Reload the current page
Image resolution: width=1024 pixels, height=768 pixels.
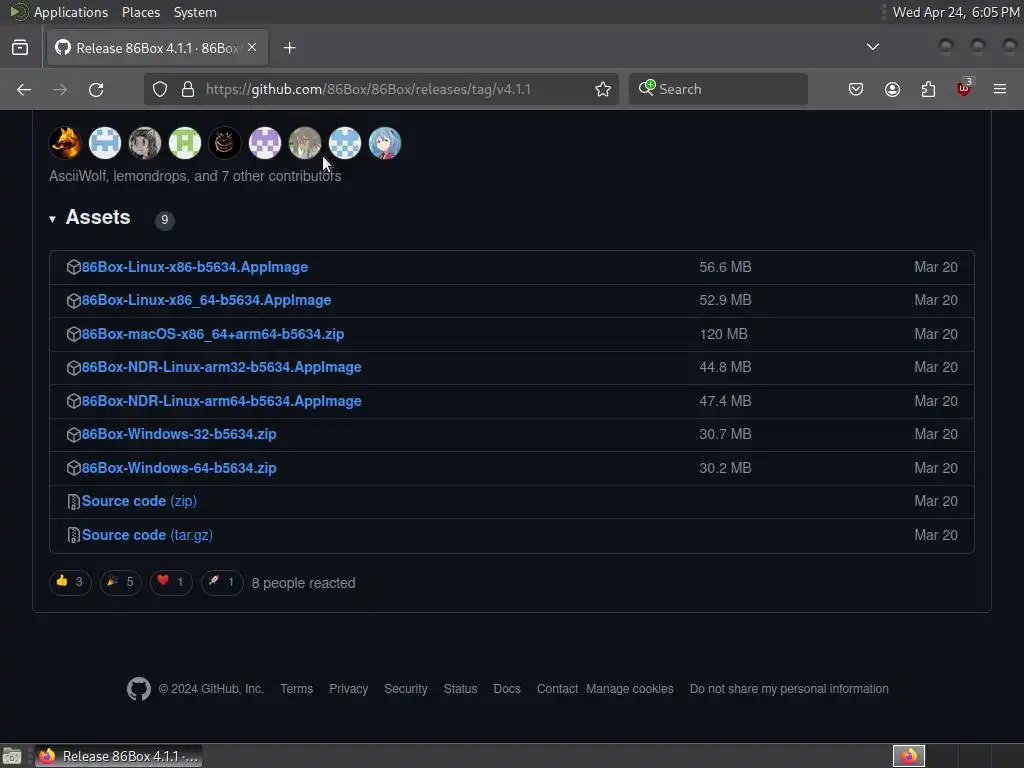[96, 89]
